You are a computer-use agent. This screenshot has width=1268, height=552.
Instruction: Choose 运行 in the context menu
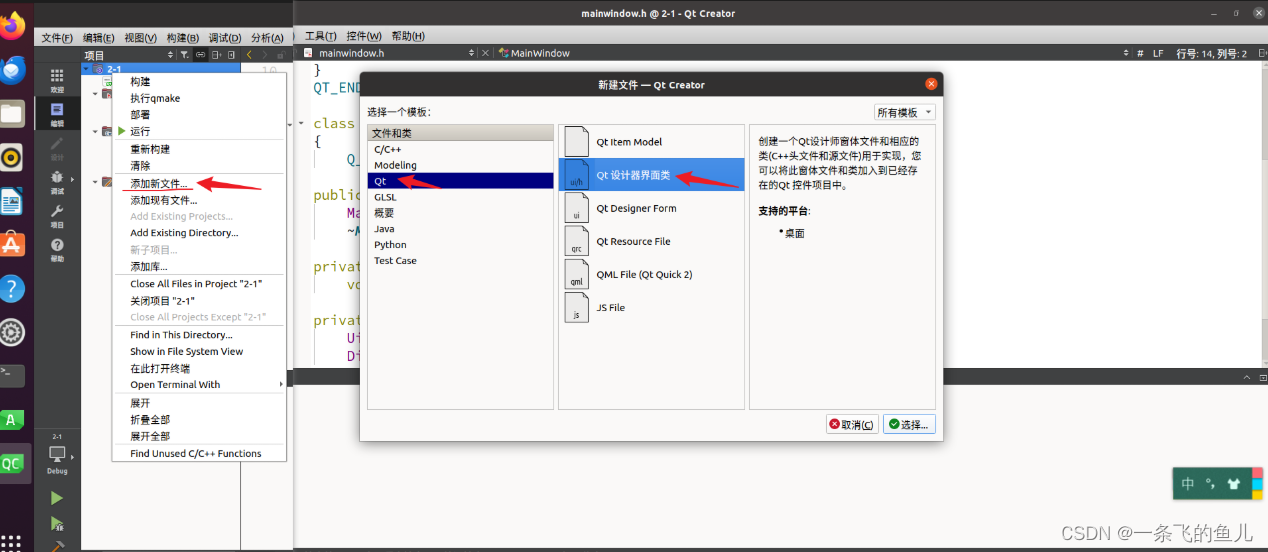click(199, 131)
